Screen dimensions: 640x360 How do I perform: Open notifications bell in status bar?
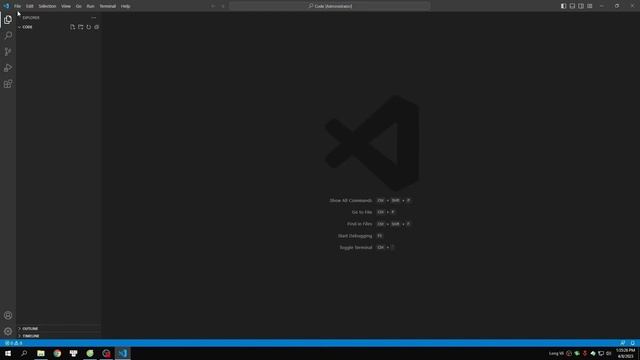click(x=633, y=343)
